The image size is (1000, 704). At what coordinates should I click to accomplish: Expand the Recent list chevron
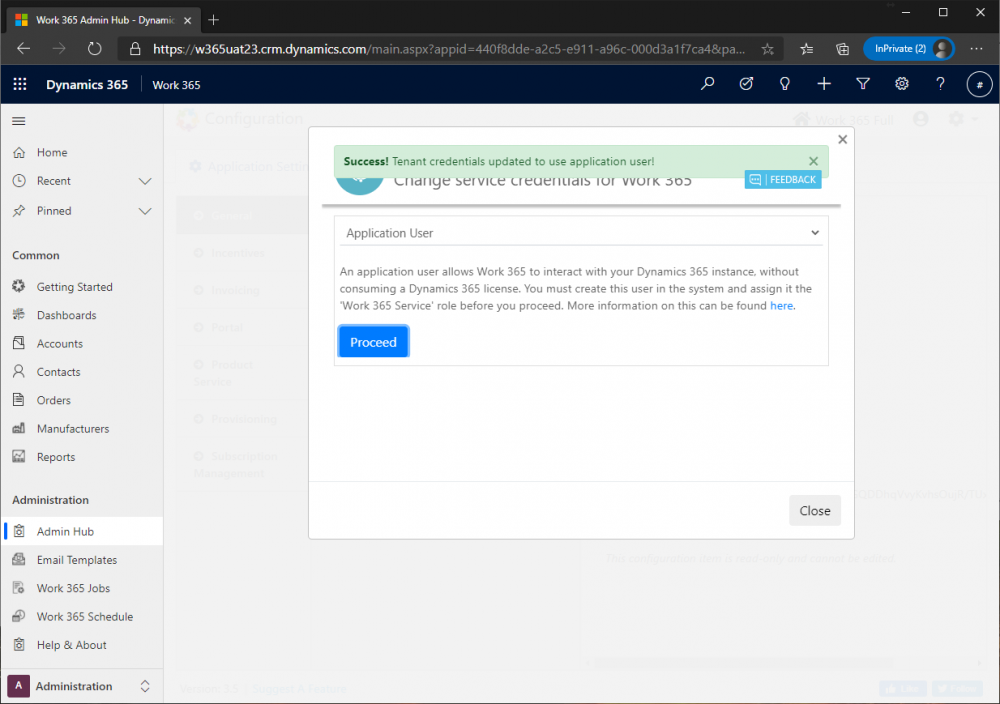tap(145, 181)
